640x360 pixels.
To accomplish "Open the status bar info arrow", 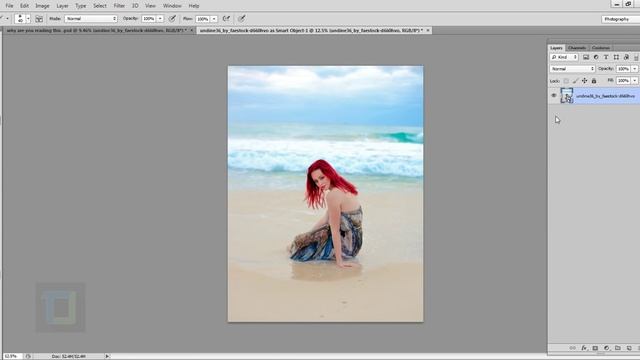I will click(x=107, y=356).
